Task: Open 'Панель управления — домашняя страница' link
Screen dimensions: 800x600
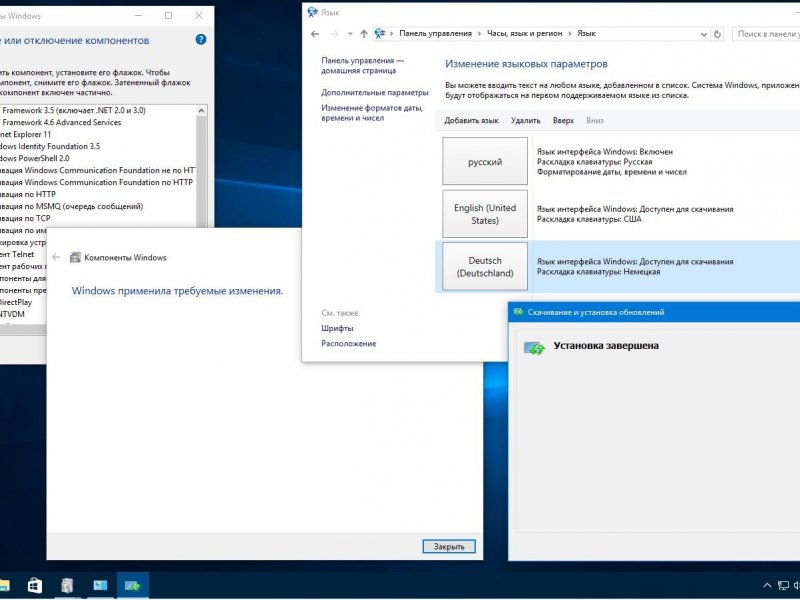Action: 362,65
